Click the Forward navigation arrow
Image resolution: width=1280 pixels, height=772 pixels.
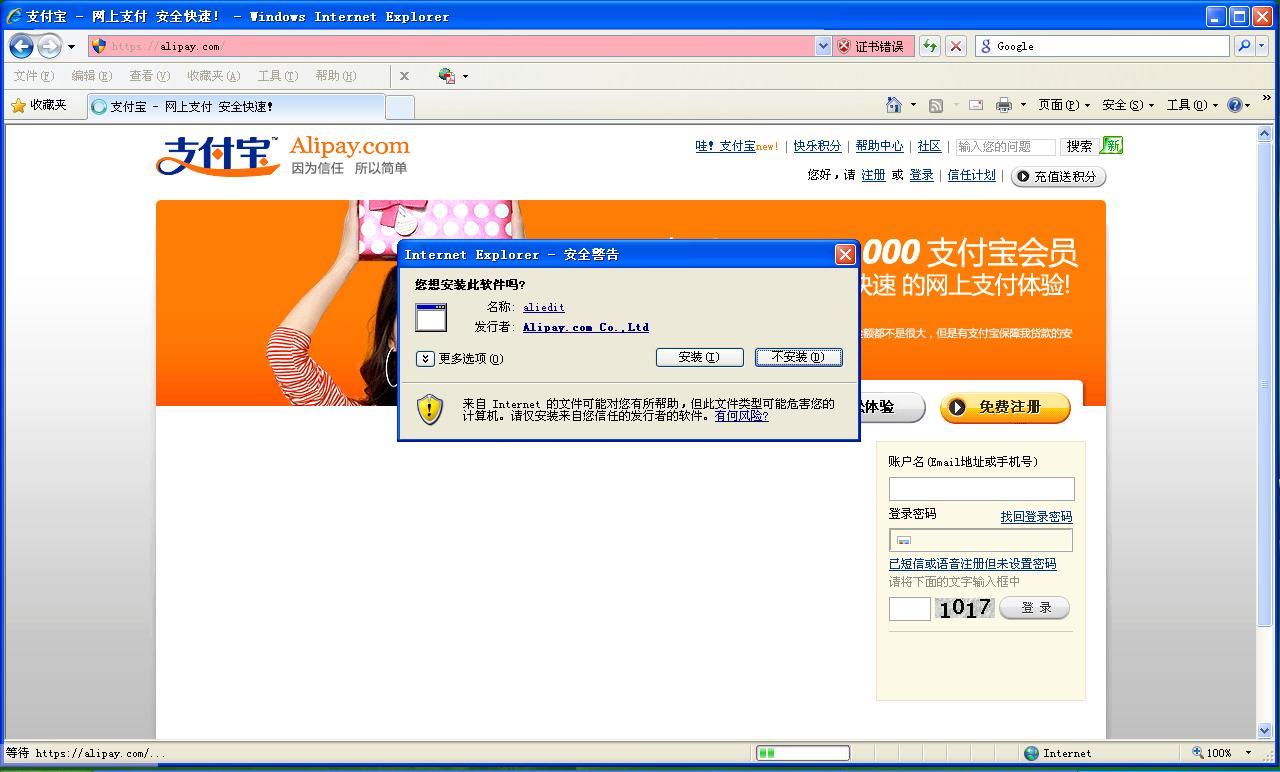(49, 46)
